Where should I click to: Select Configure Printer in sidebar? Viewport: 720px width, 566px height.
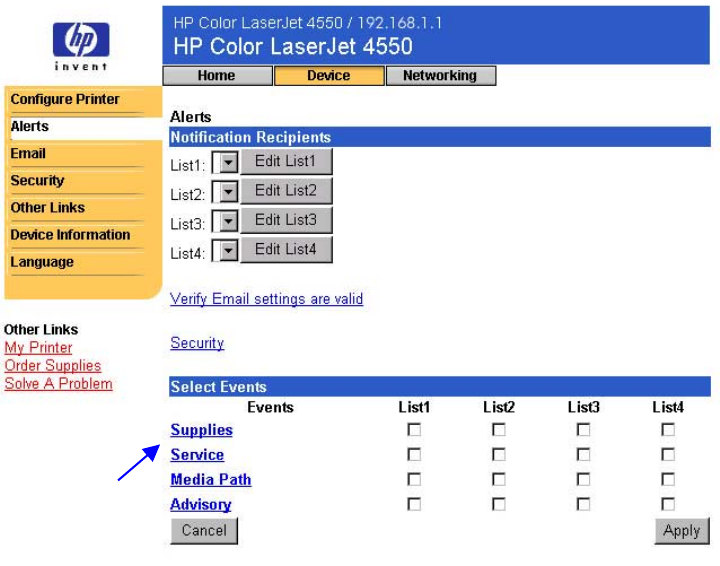[x=65, y=99]
